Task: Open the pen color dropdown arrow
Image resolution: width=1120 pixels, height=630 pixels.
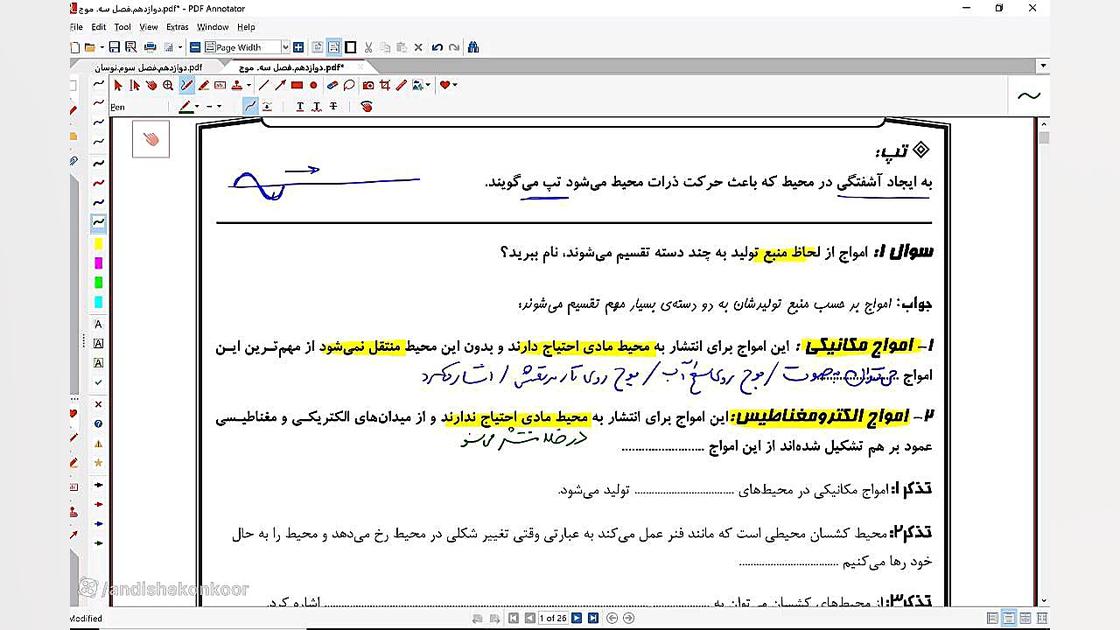Action: click(x=196, y=106)
